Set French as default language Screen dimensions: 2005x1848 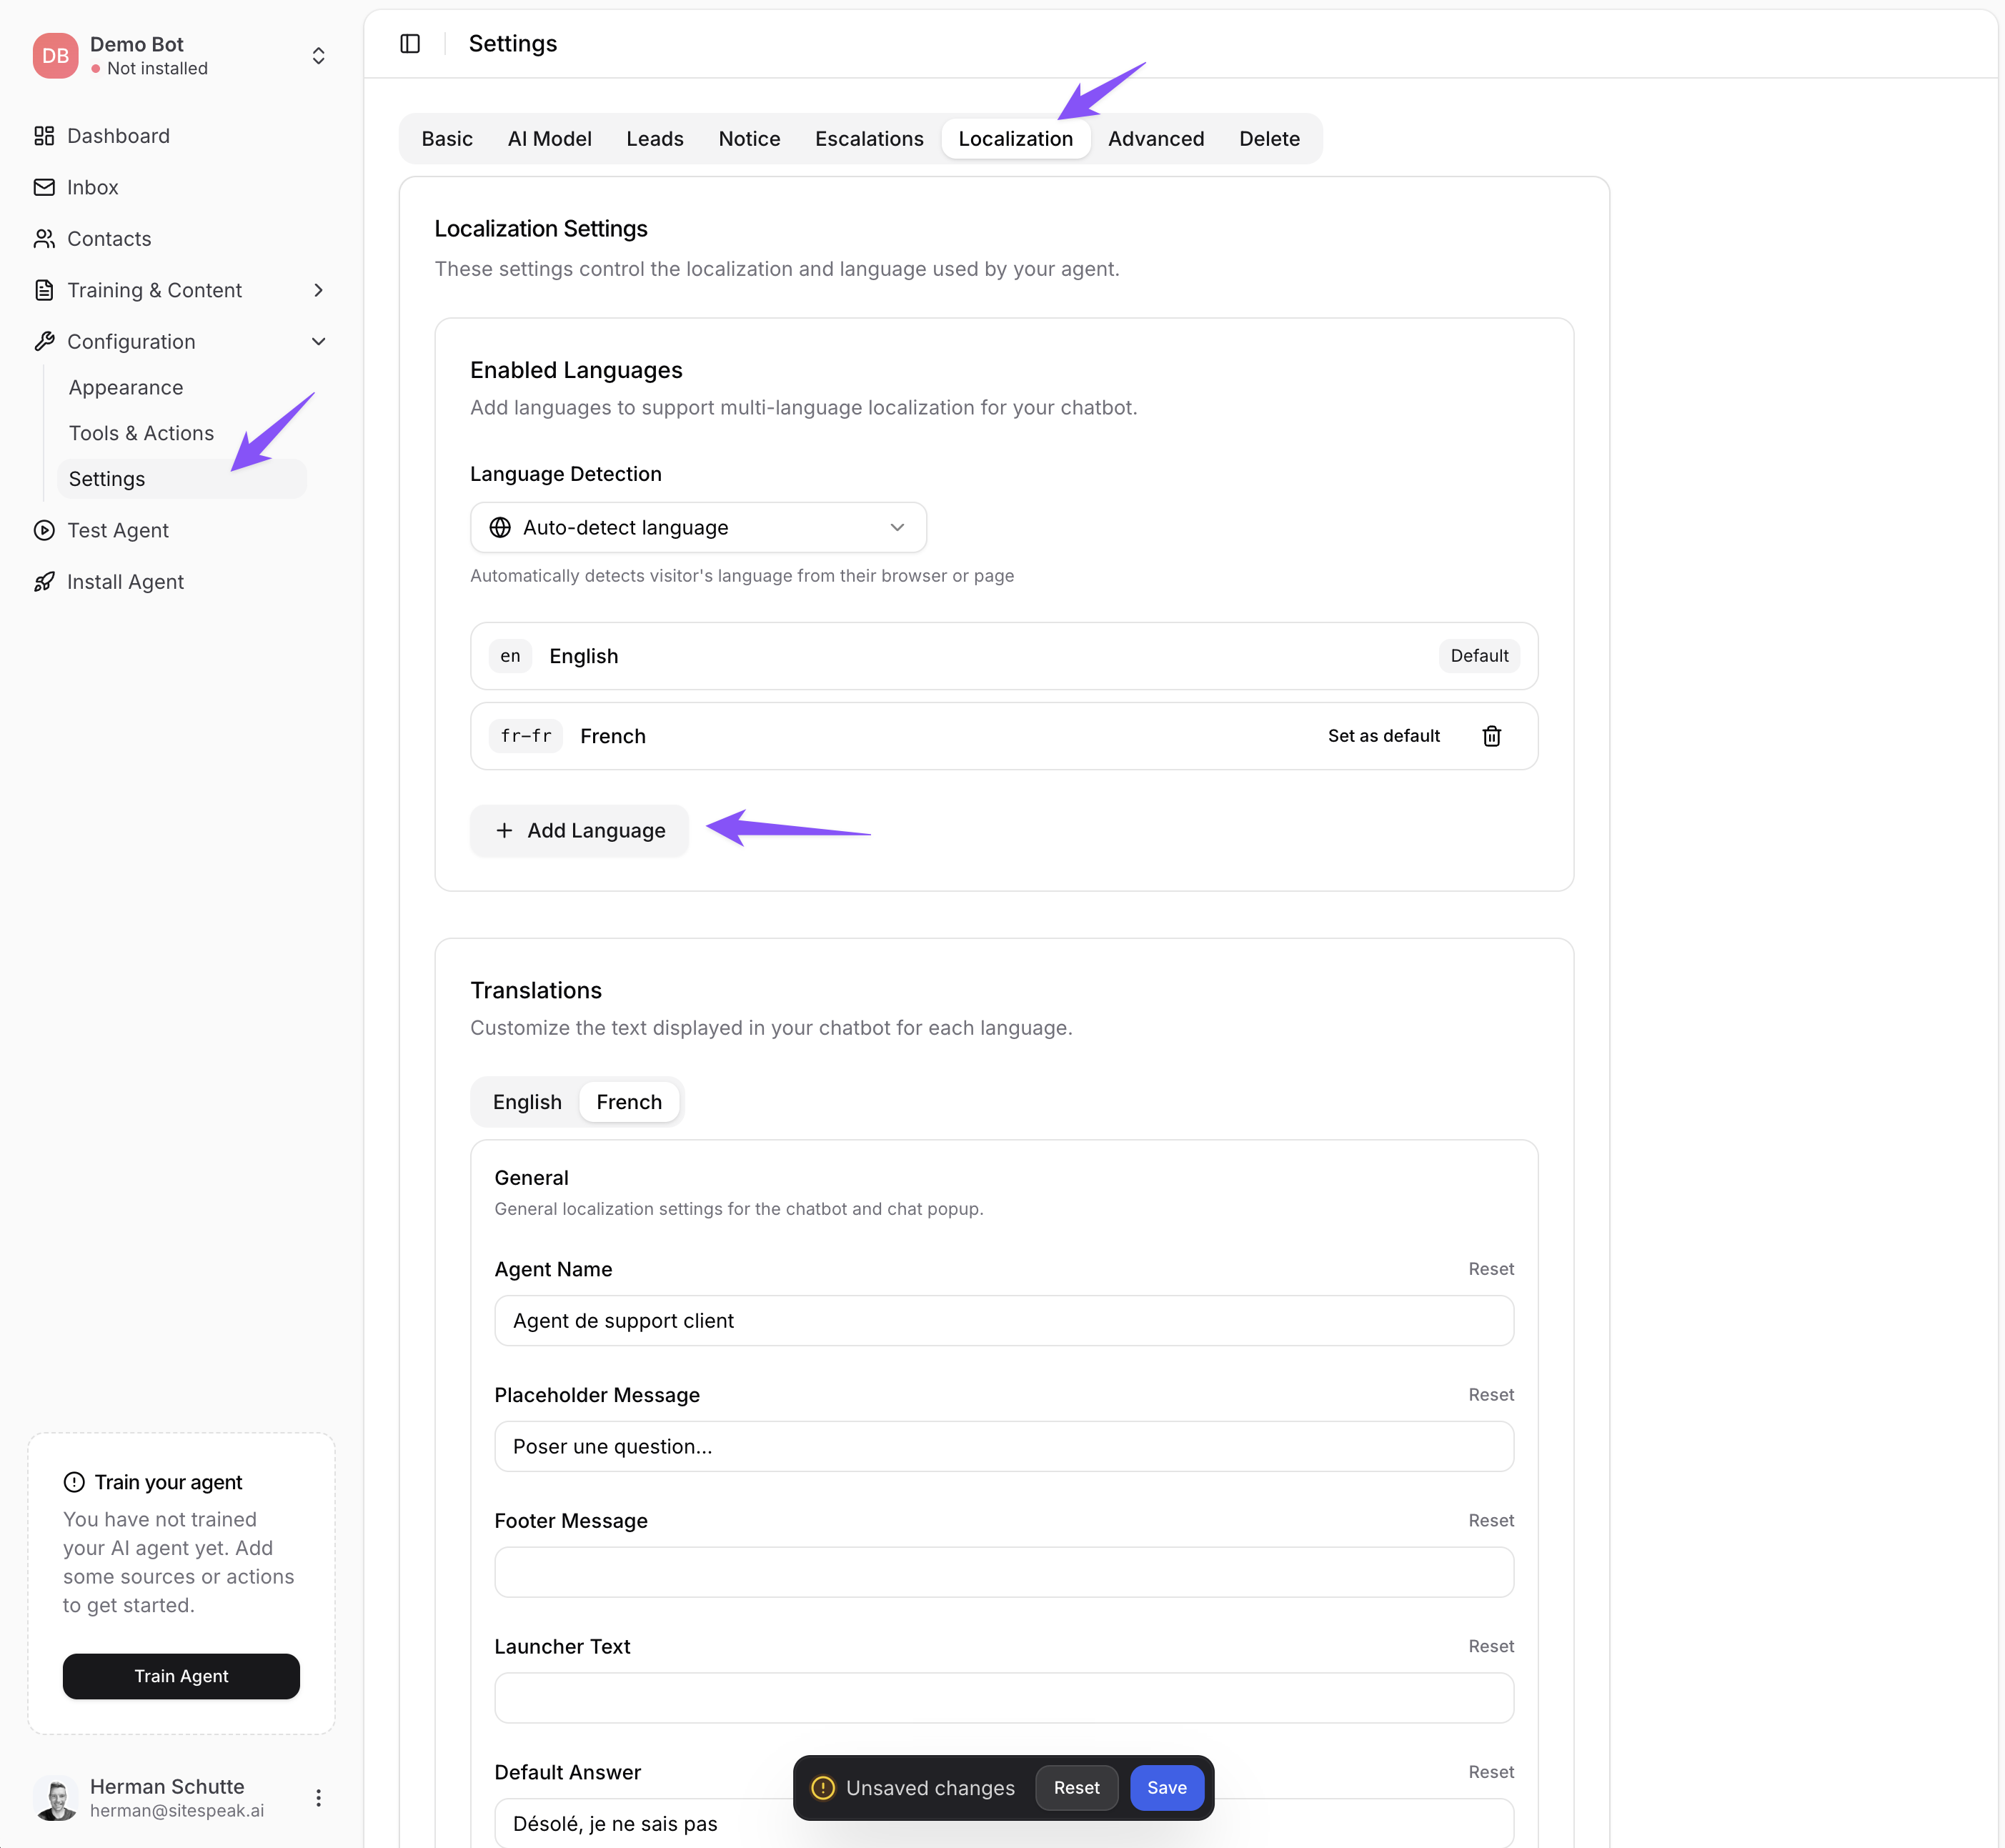tap(1383, 736)
